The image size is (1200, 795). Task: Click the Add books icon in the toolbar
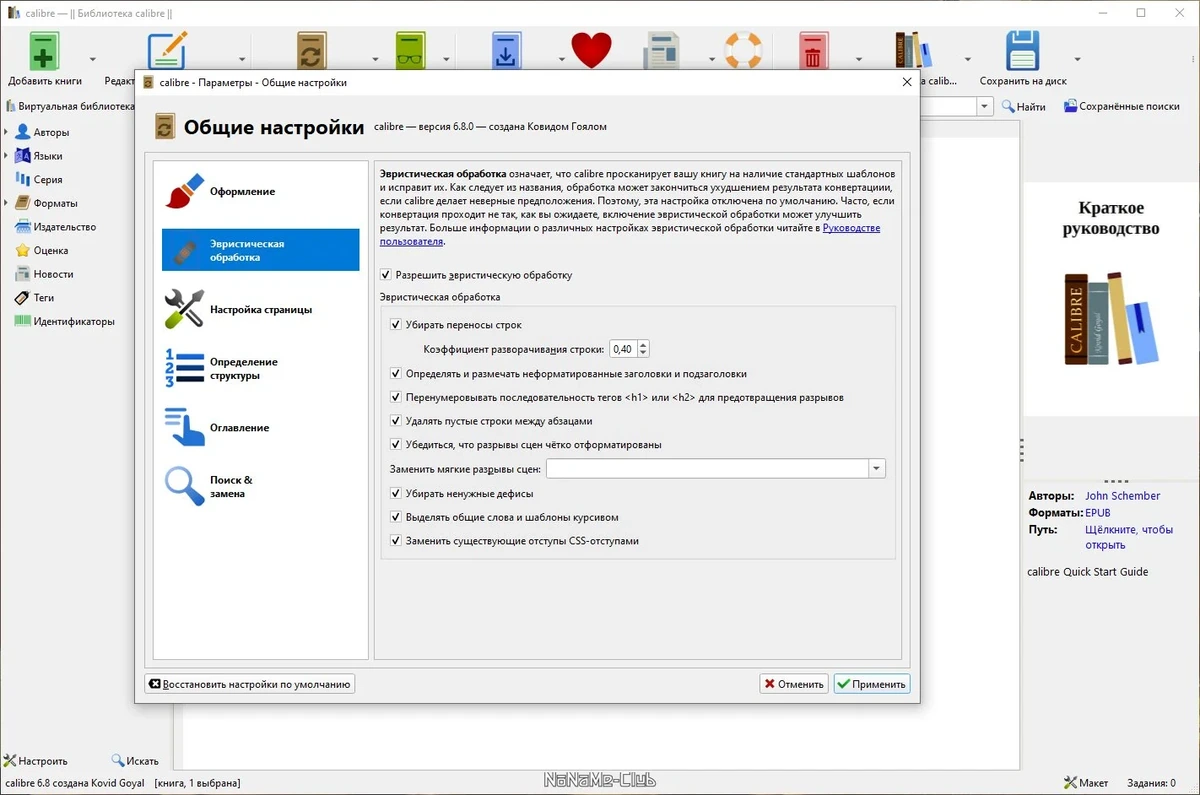(45, 51)
